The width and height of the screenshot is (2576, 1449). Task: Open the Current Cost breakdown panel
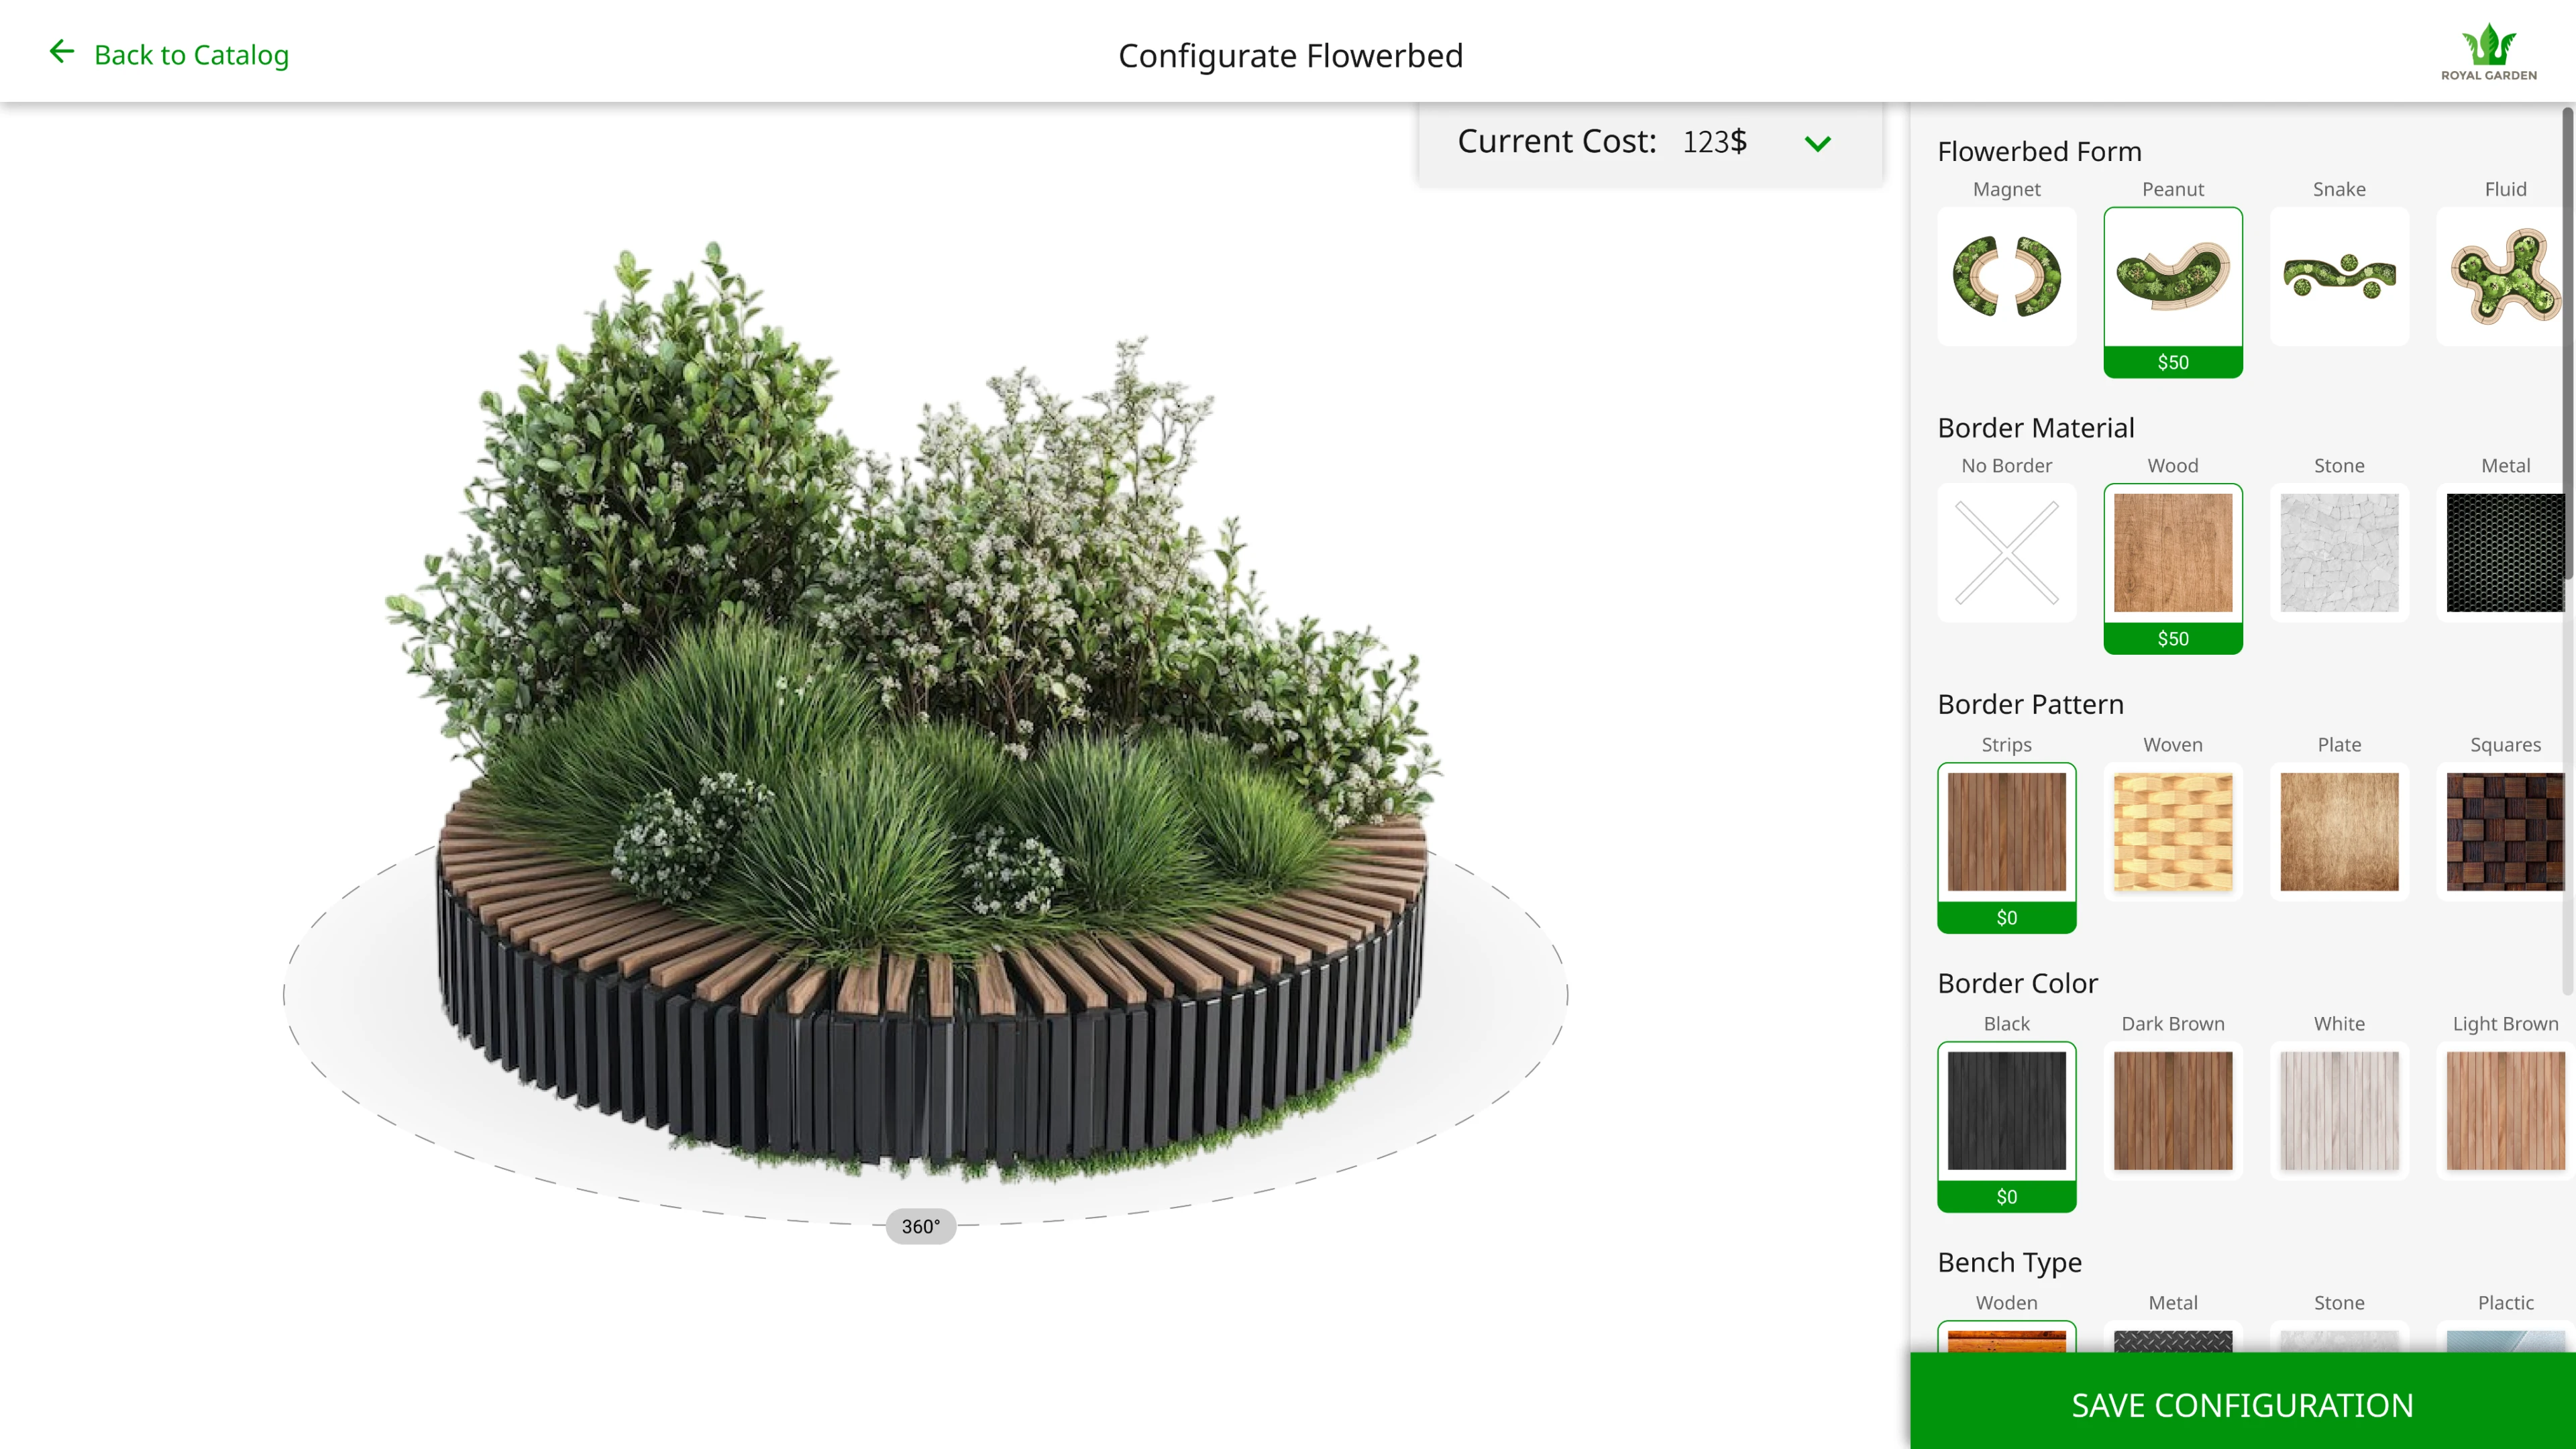click(1600, 142)
